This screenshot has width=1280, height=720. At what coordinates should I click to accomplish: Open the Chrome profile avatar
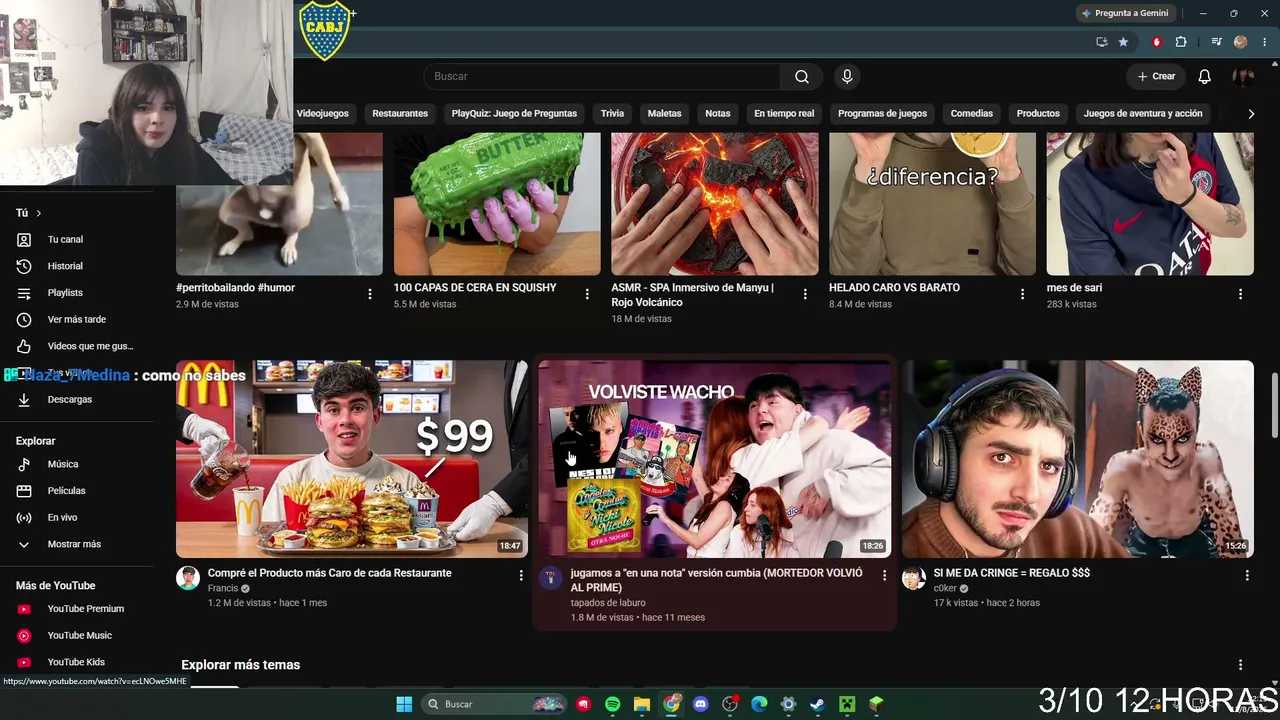pyautogui.click(x=1241, y=42)
